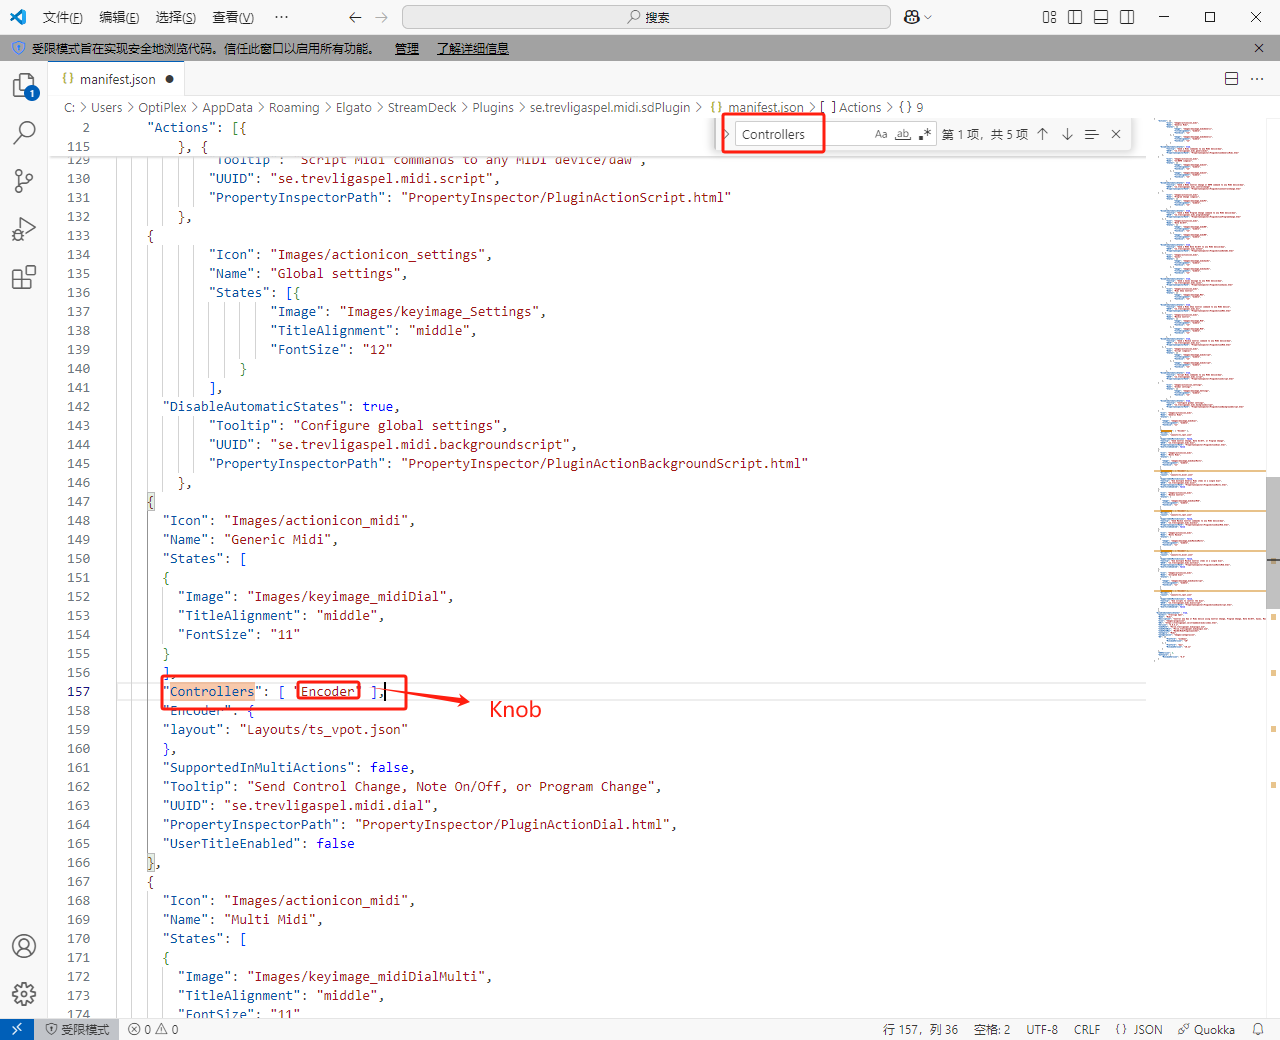Toggle regular expression search option
Image resolution: width=1280 pixels, height=1040 pixels.
[925, 134]
